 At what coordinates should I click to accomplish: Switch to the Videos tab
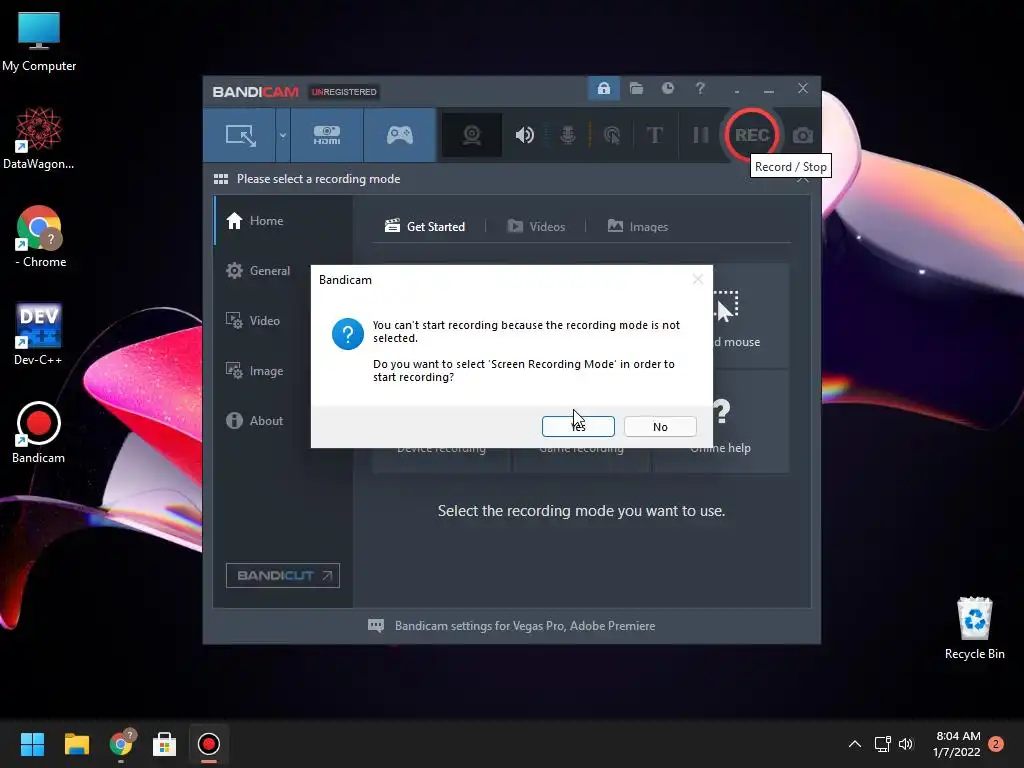click(536, 227)
